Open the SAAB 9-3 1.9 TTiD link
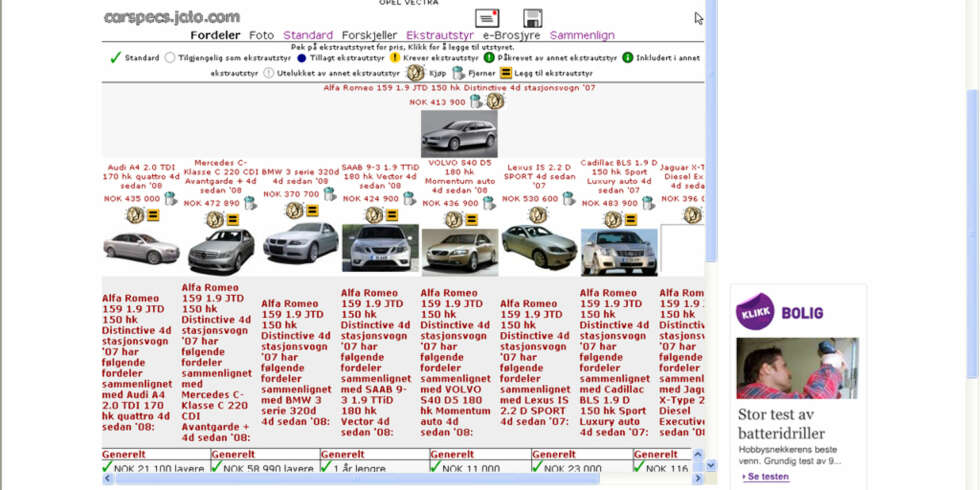 point(380,176)
